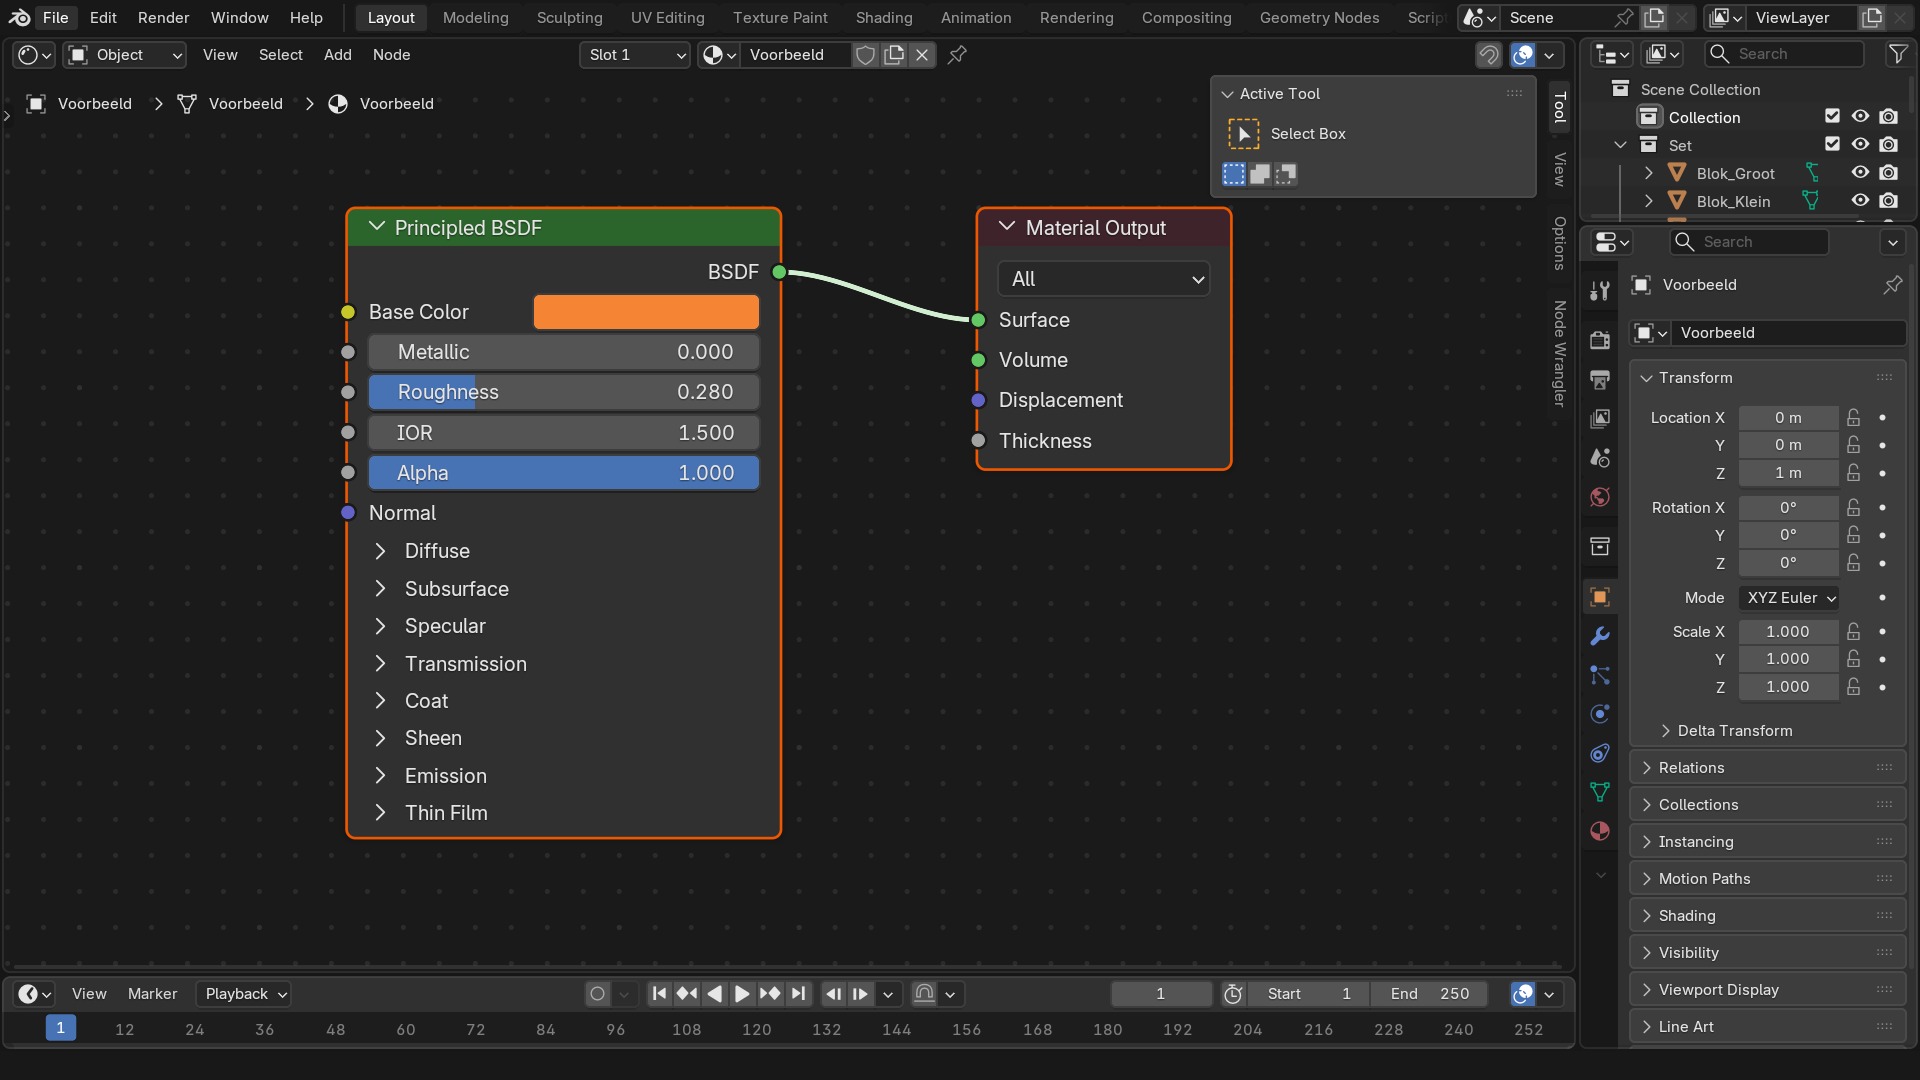The image size is (1920, 1080).
Task: Click the Marker menu in timeline
Action: (152, 994)
